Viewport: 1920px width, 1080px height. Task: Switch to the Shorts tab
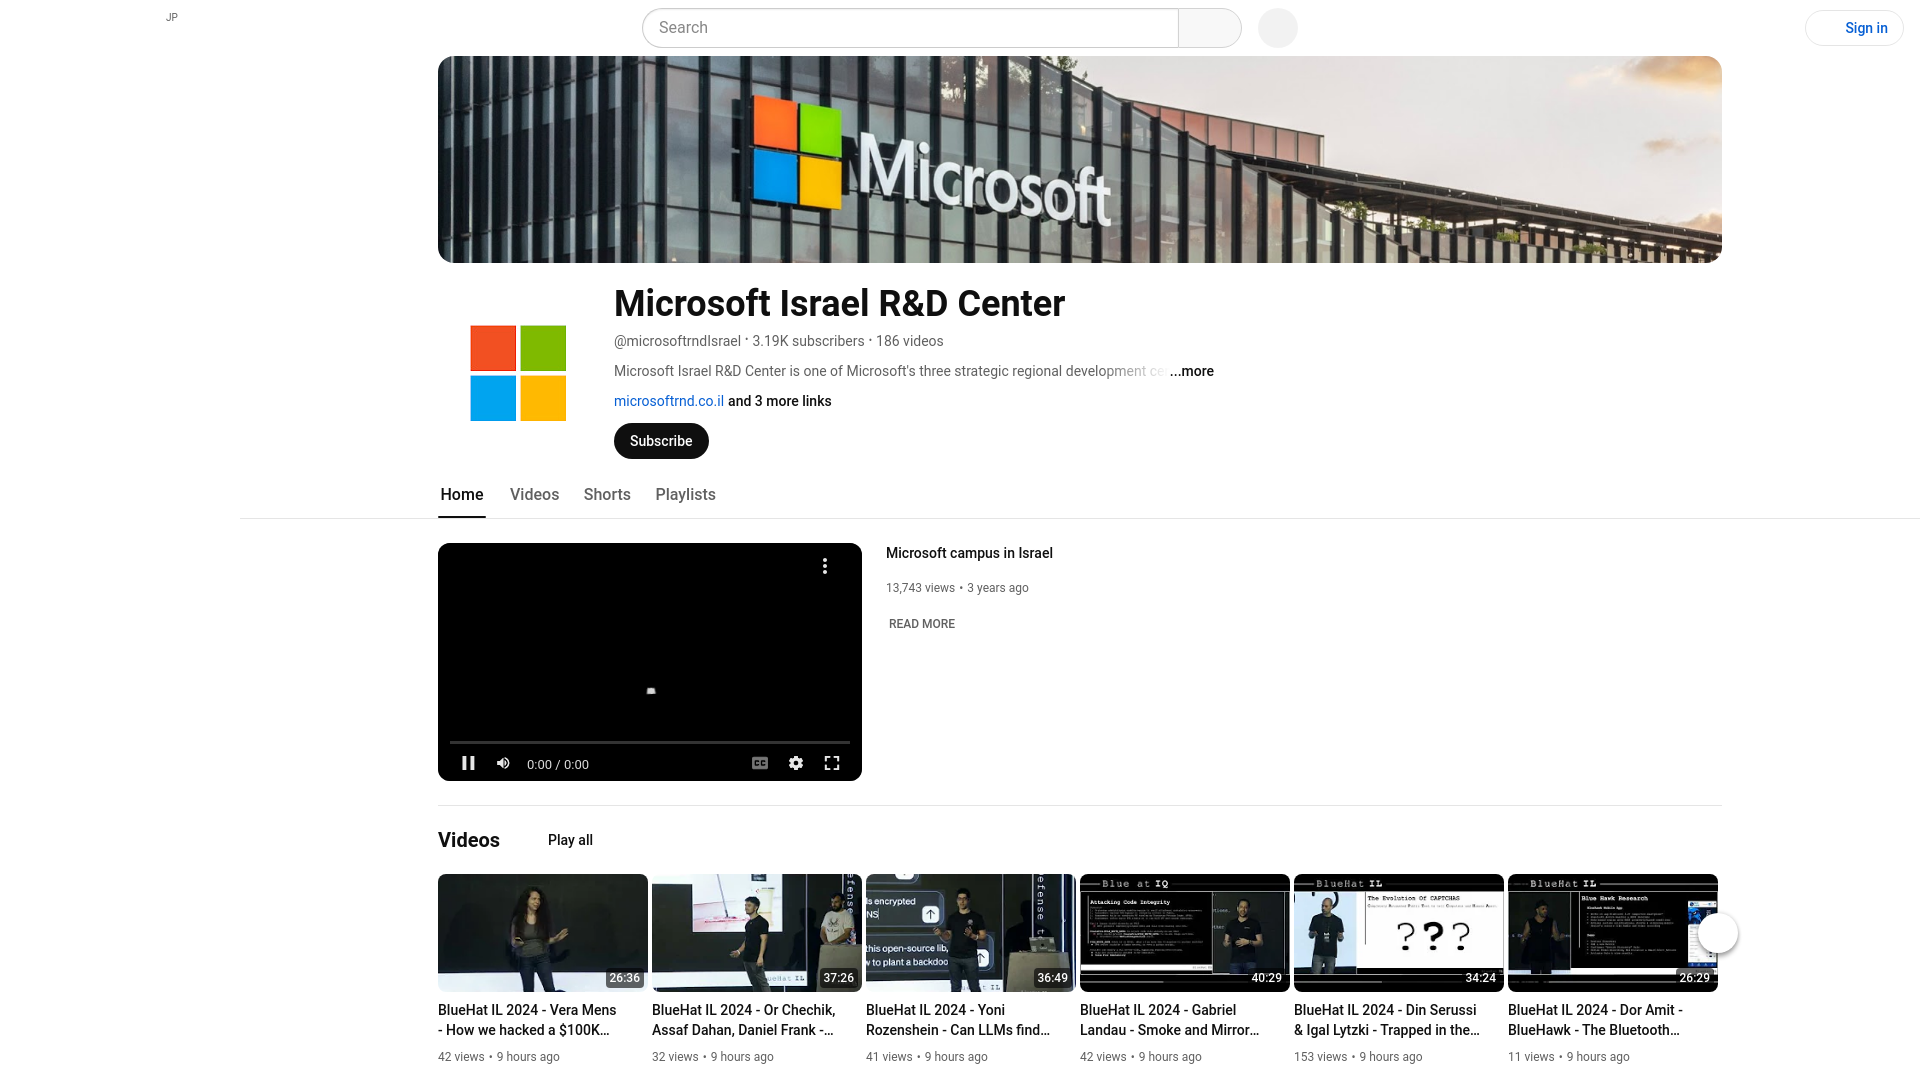click(607, 495)
